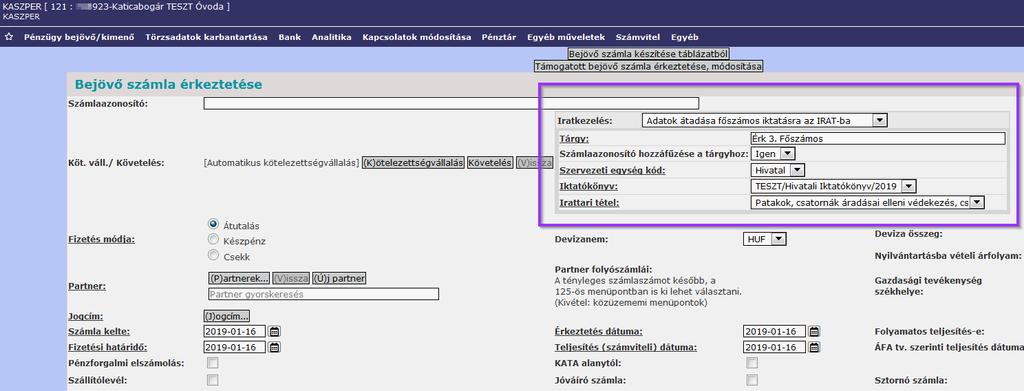Click the (Ú)j partner button
1024x391 pixels.
click(339, 279)
